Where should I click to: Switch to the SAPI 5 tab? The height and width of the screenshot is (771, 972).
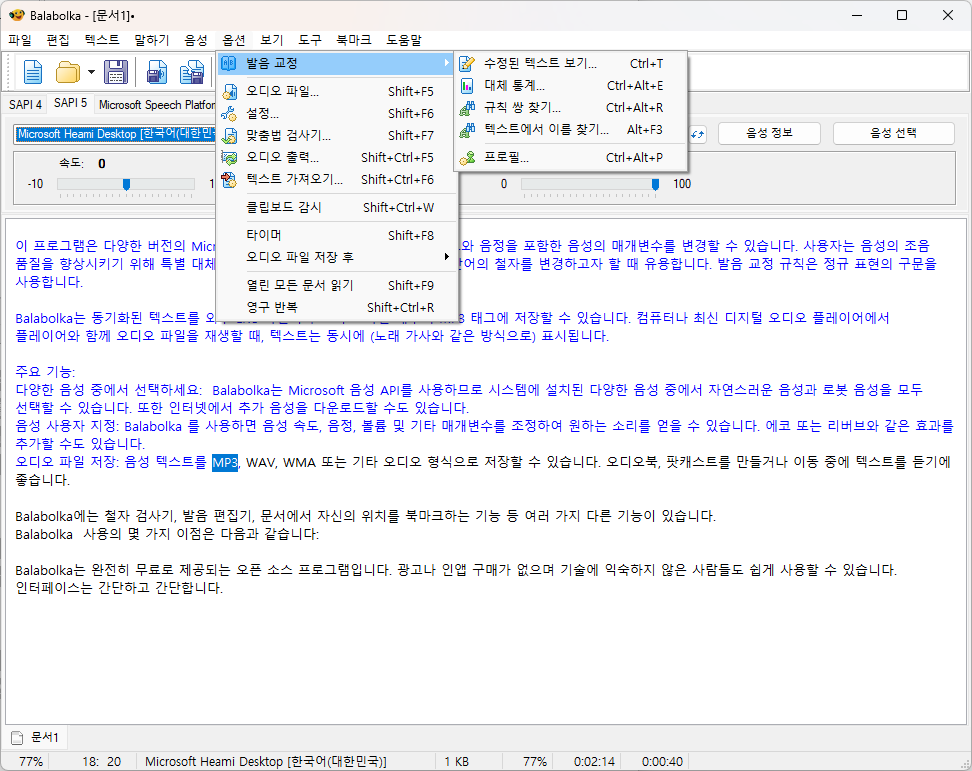(70, 103)
